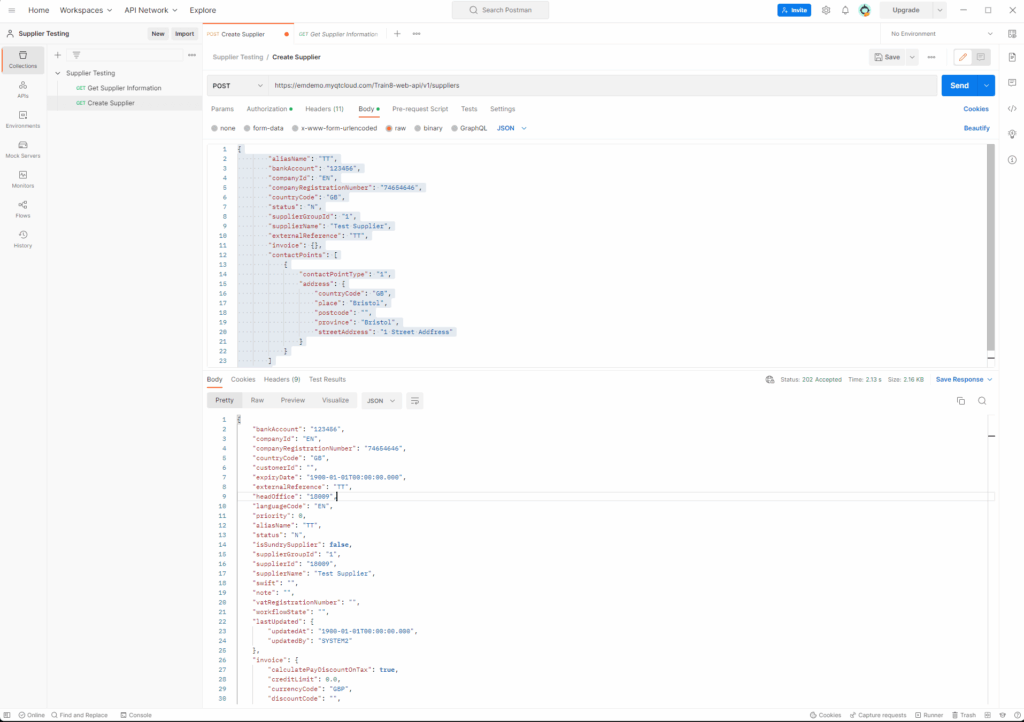
Task: Open the History sidebar panel
Action: pyautogui.click(x=22, y=239)
